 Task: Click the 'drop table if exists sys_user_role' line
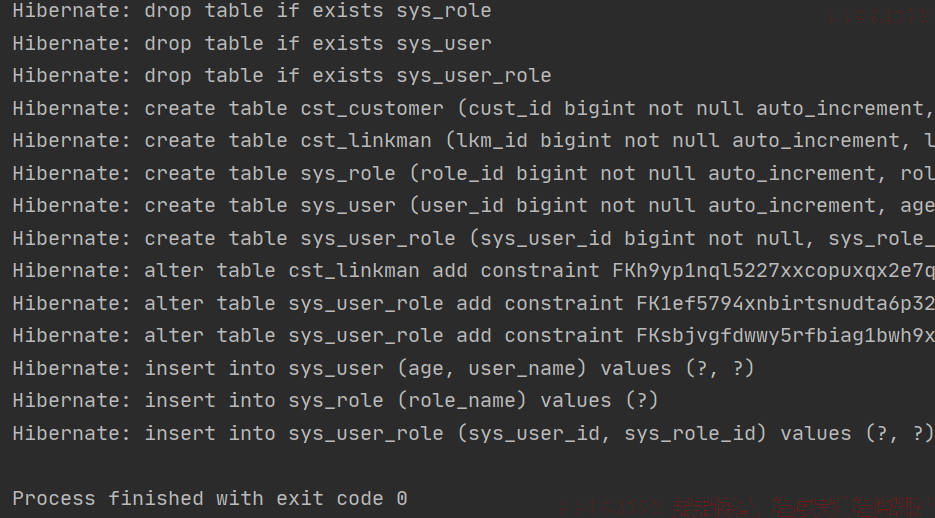tap(281, 76)
